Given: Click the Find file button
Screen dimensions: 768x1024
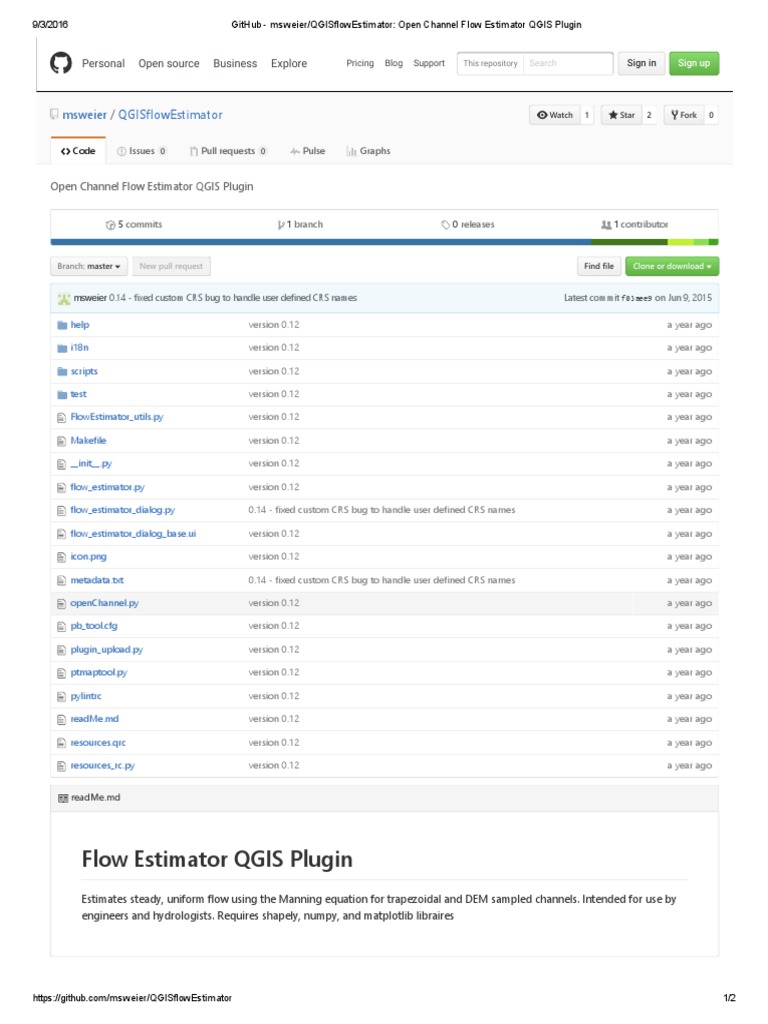Looking at the screenshot, I should [599, 266].
